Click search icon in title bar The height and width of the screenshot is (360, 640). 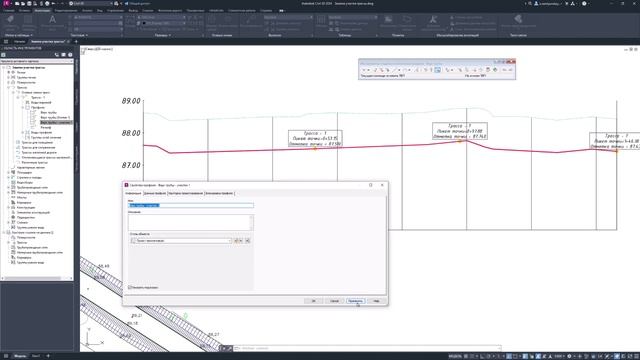530,3
